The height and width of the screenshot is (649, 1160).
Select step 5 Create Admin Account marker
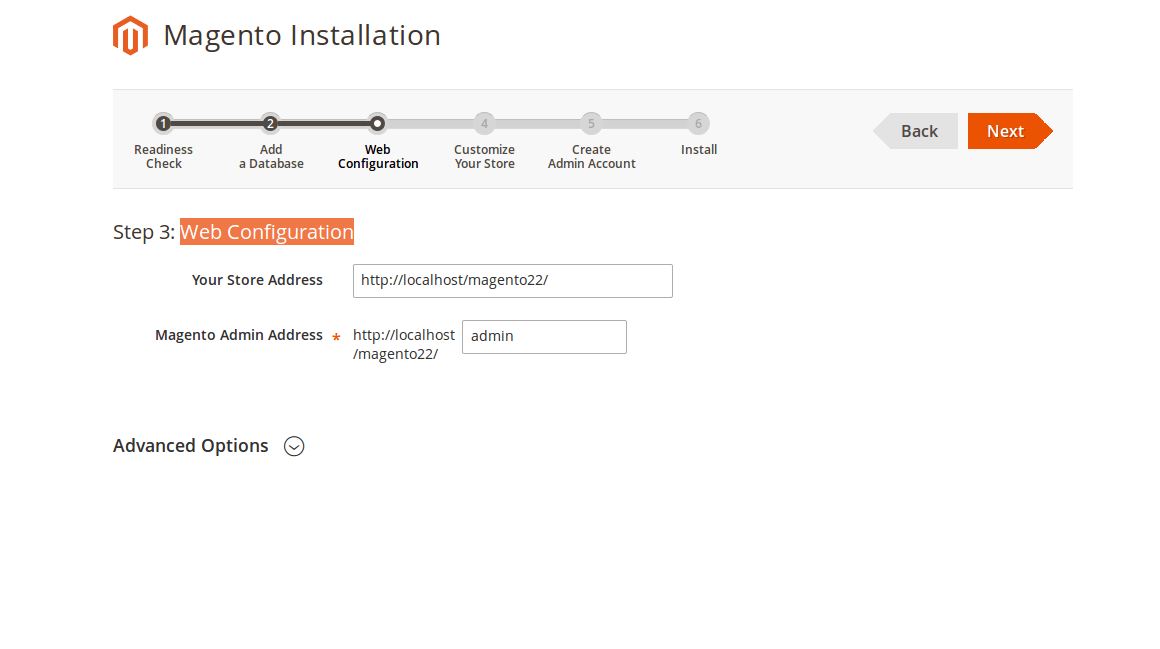591,124
